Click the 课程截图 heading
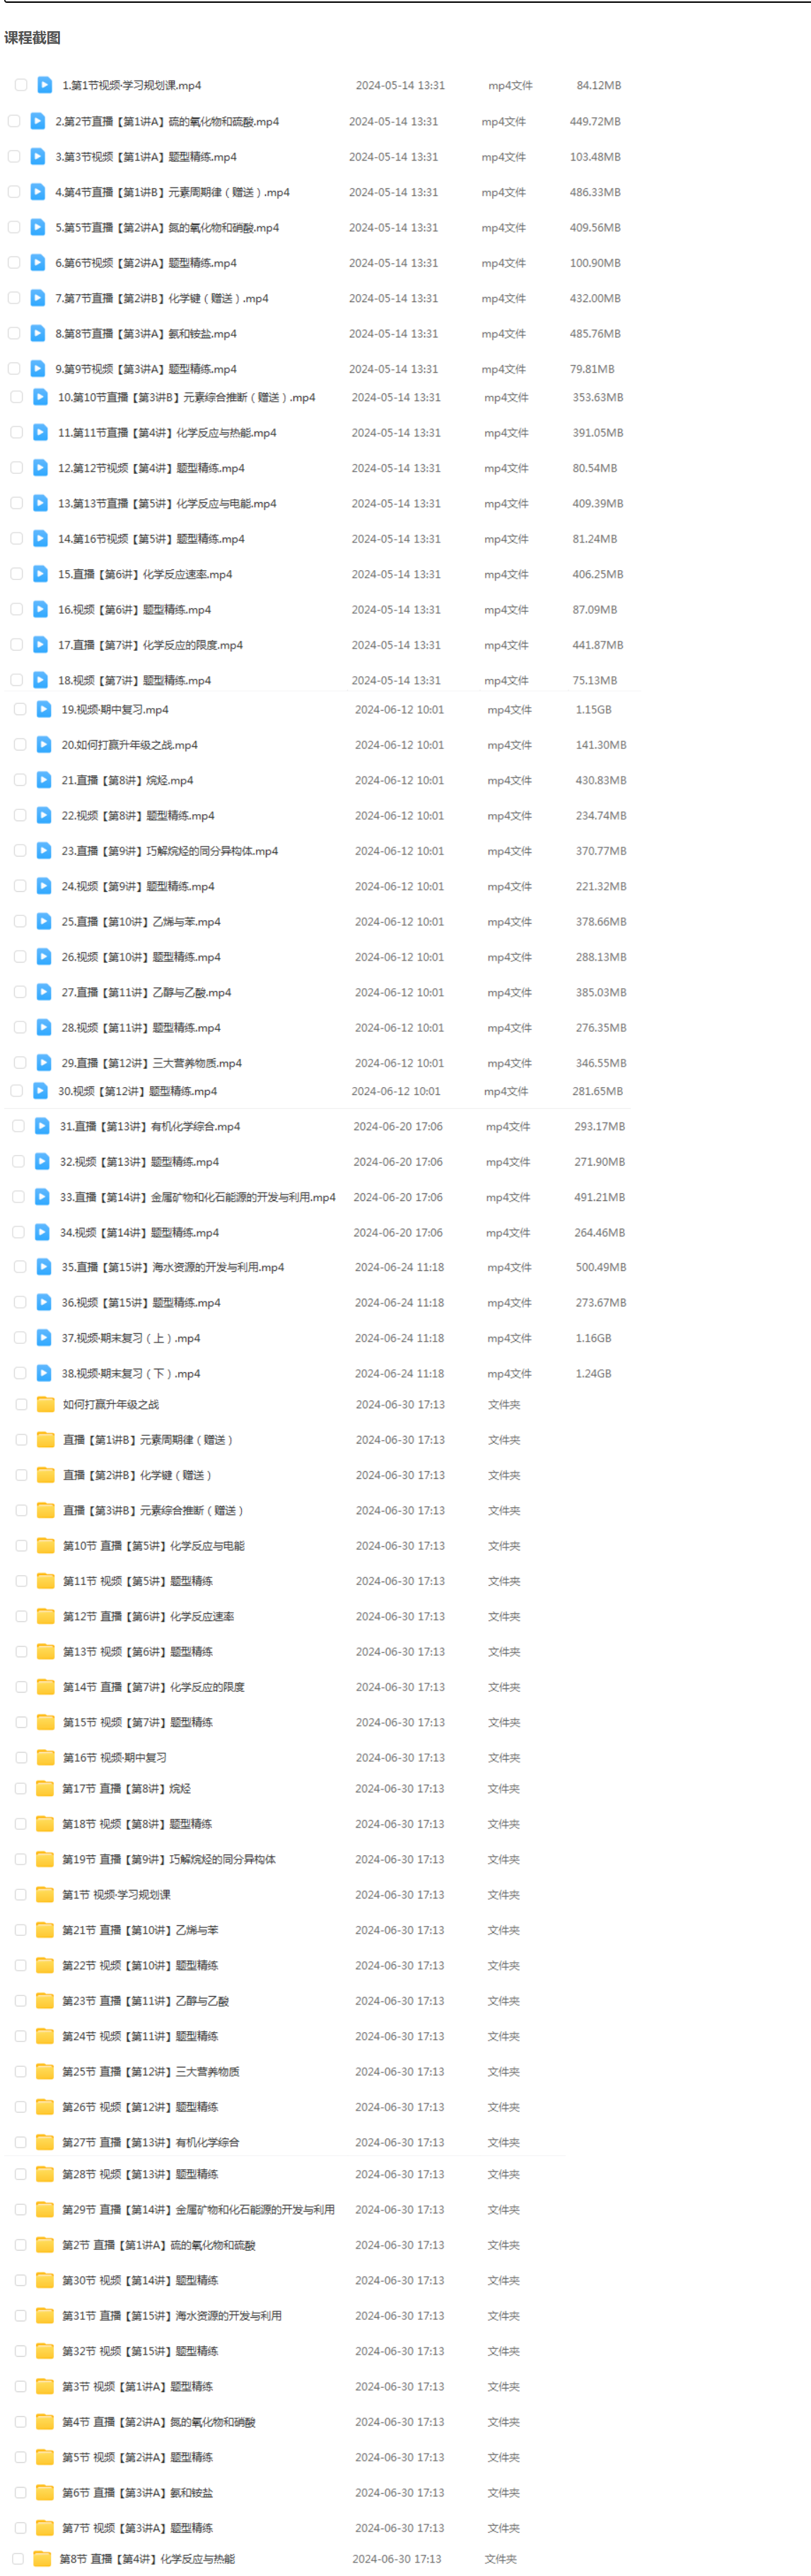The height and width of the screenshot is (2576, 811). click(x=32, y=37)
